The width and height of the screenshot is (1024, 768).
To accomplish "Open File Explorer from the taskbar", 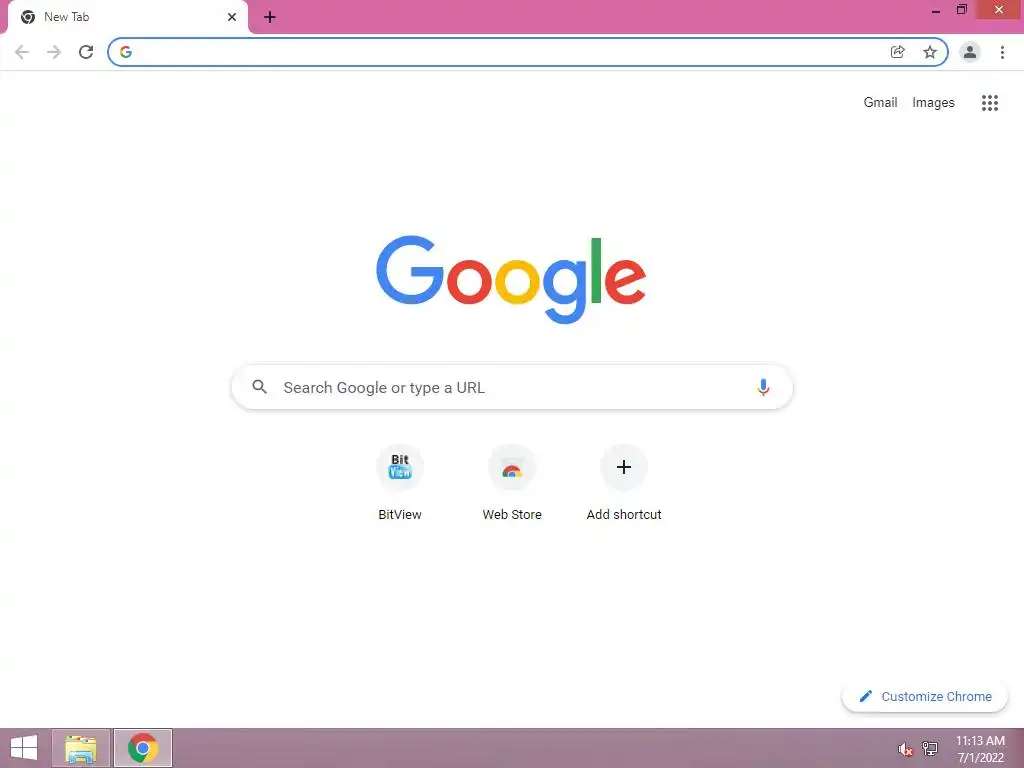I will point(81,748).
